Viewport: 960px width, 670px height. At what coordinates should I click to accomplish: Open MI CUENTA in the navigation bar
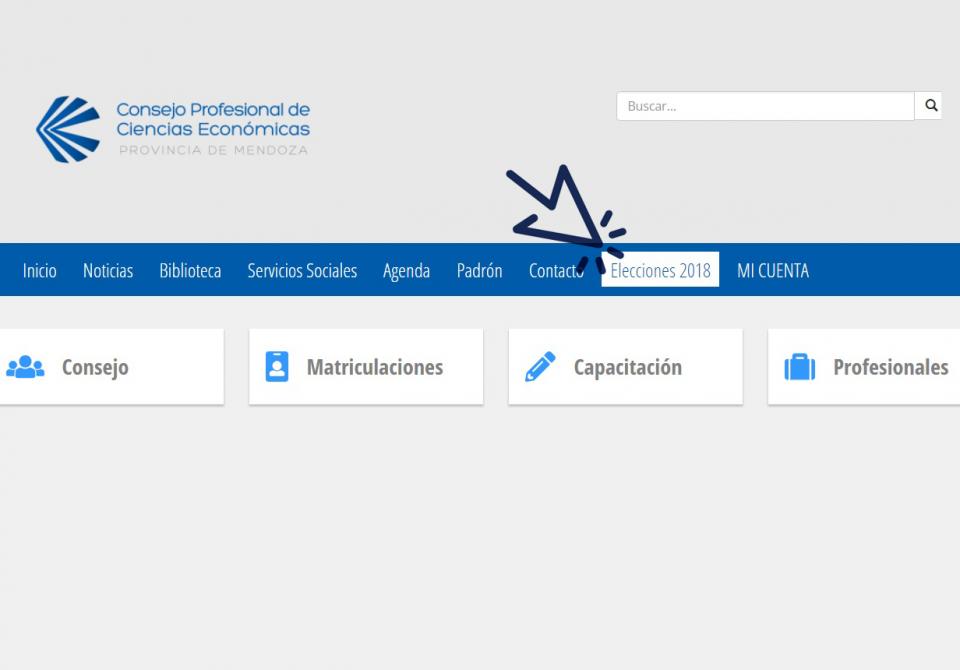(773, 270)
